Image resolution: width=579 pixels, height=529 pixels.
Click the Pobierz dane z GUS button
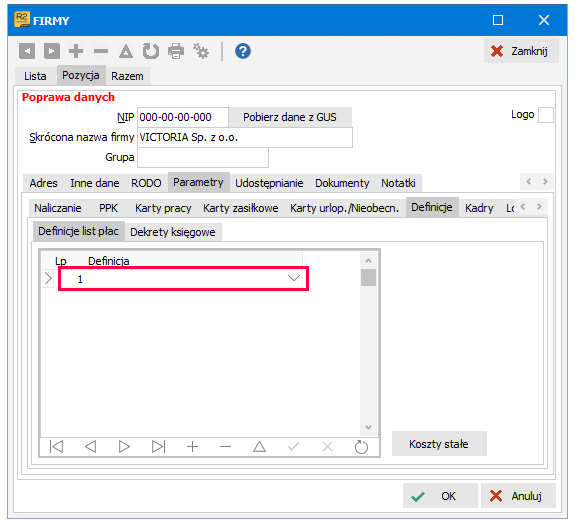(x=290, y=117)
